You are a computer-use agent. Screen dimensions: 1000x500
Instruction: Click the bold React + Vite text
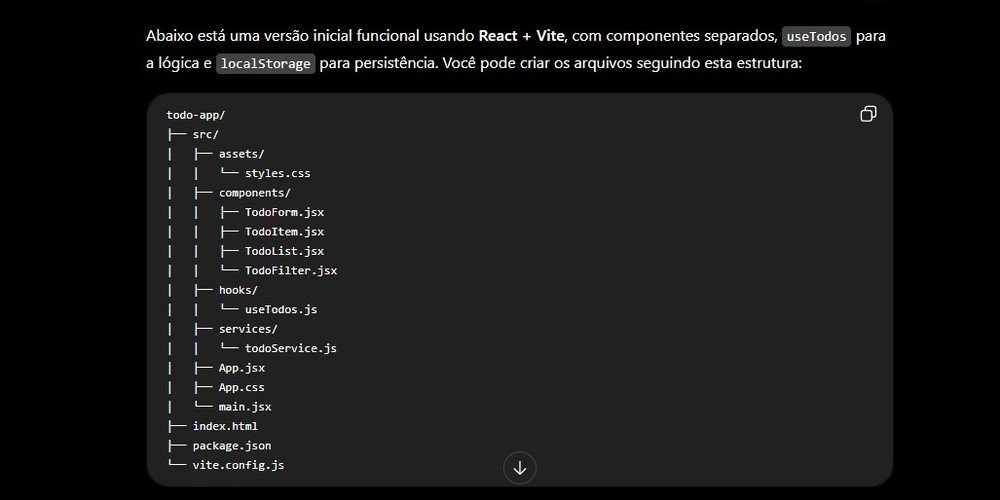[521, 36]
